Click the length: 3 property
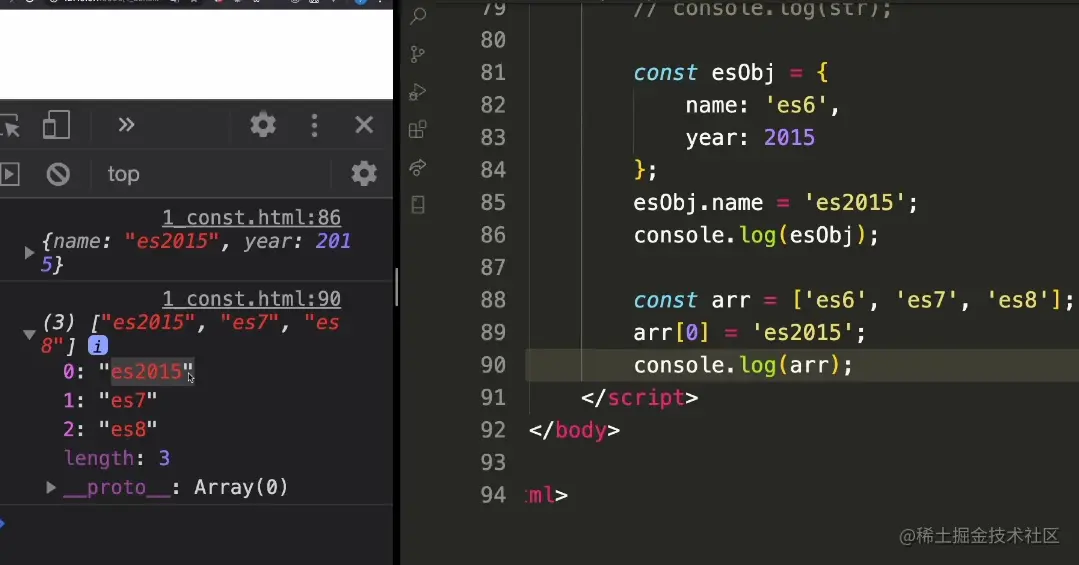This screenshot has width=1079, height=565. pyautogui.click(x=117, y=458)
